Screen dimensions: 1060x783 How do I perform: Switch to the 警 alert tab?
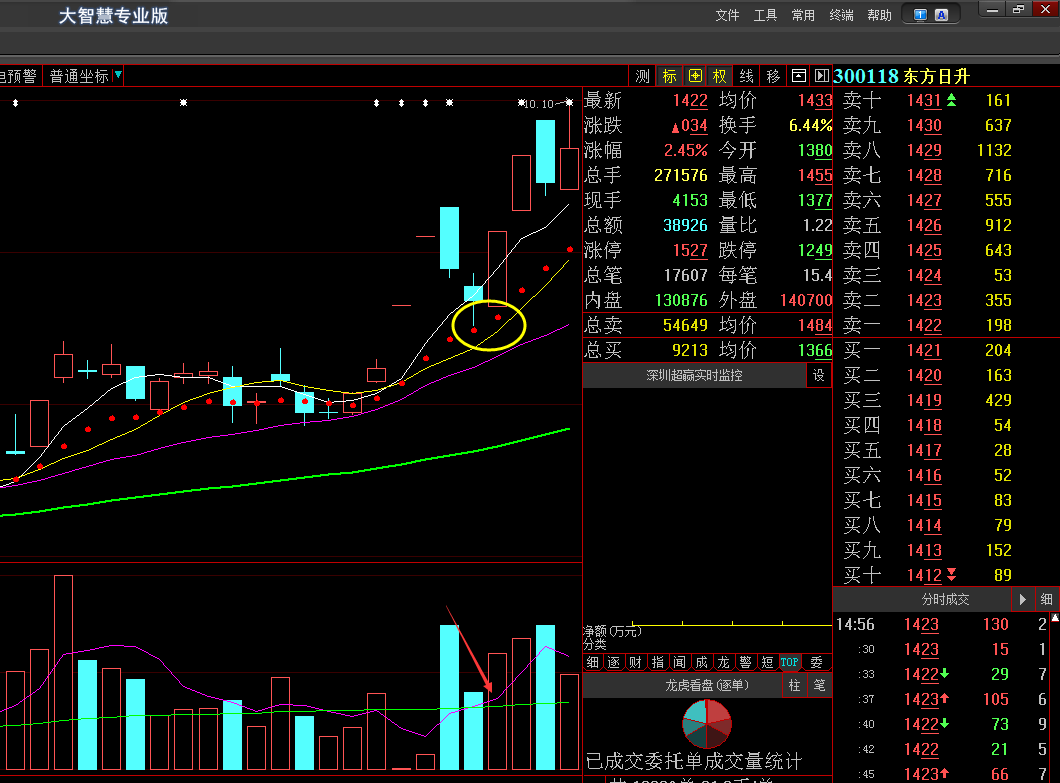[746, 663]
